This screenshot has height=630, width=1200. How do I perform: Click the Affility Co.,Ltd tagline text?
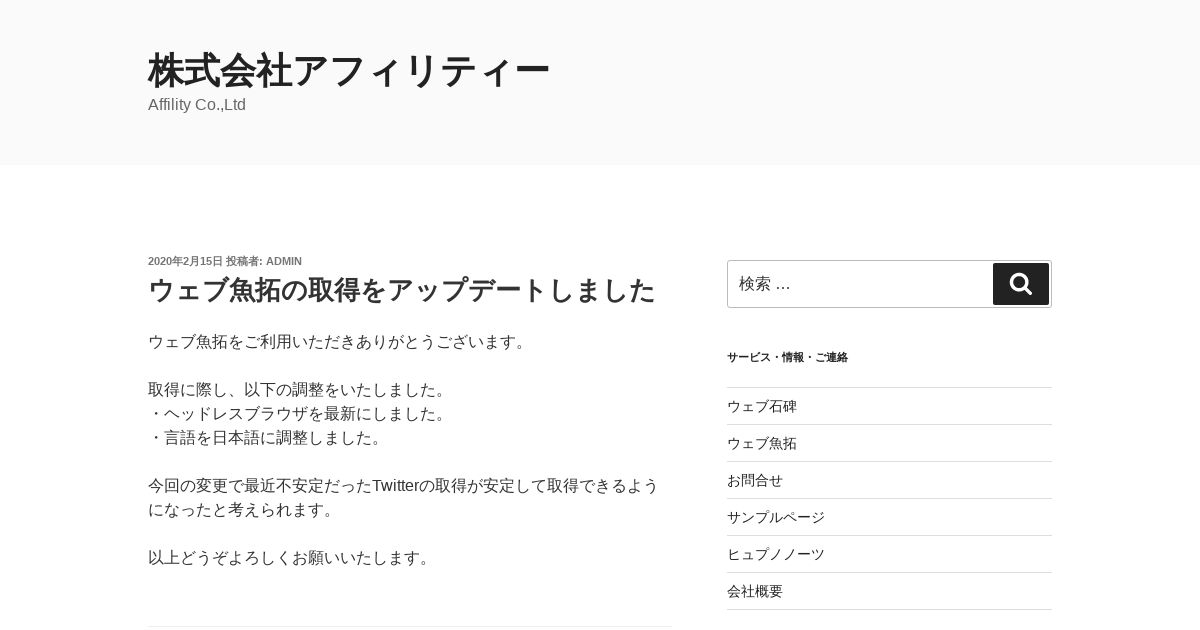point(197,105)
